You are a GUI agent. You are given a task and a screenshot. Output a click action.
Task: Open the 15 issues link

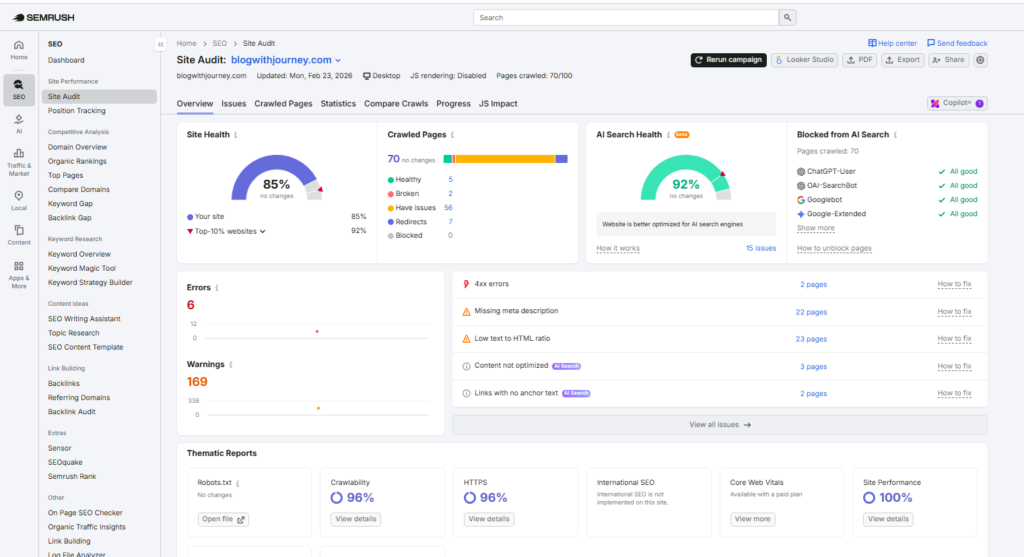761,248
